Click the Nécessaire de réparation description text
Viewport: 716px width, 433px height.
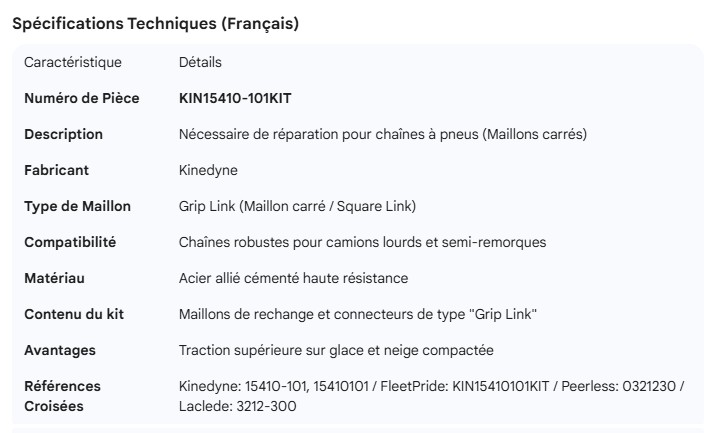380,134
